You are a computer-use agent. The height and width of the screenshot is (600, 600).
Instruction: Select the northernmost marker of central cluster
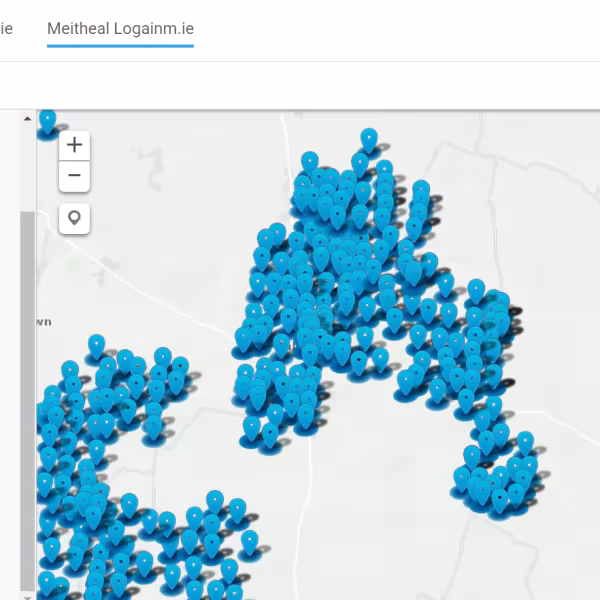click(x=369, y=139)
